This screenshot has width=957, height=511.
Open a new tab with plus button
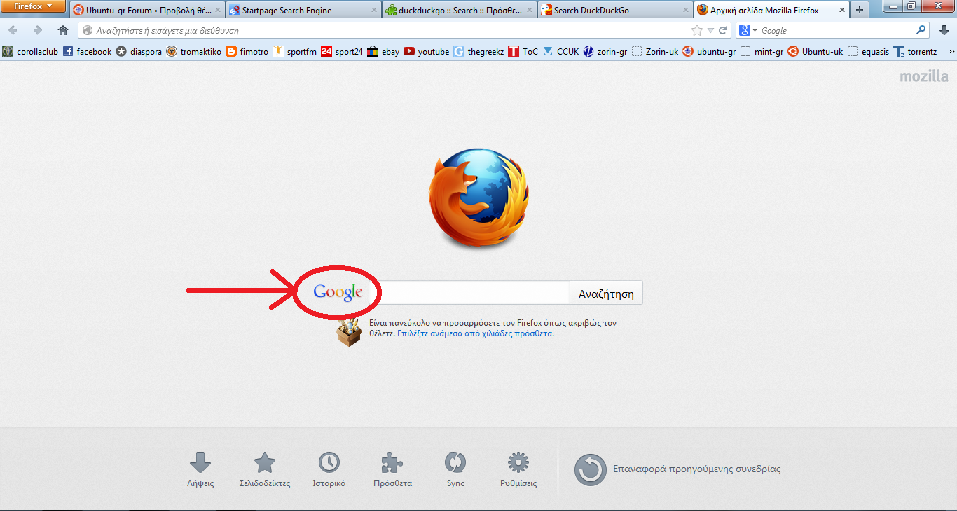pyautogui.click(x=860, y=10)
